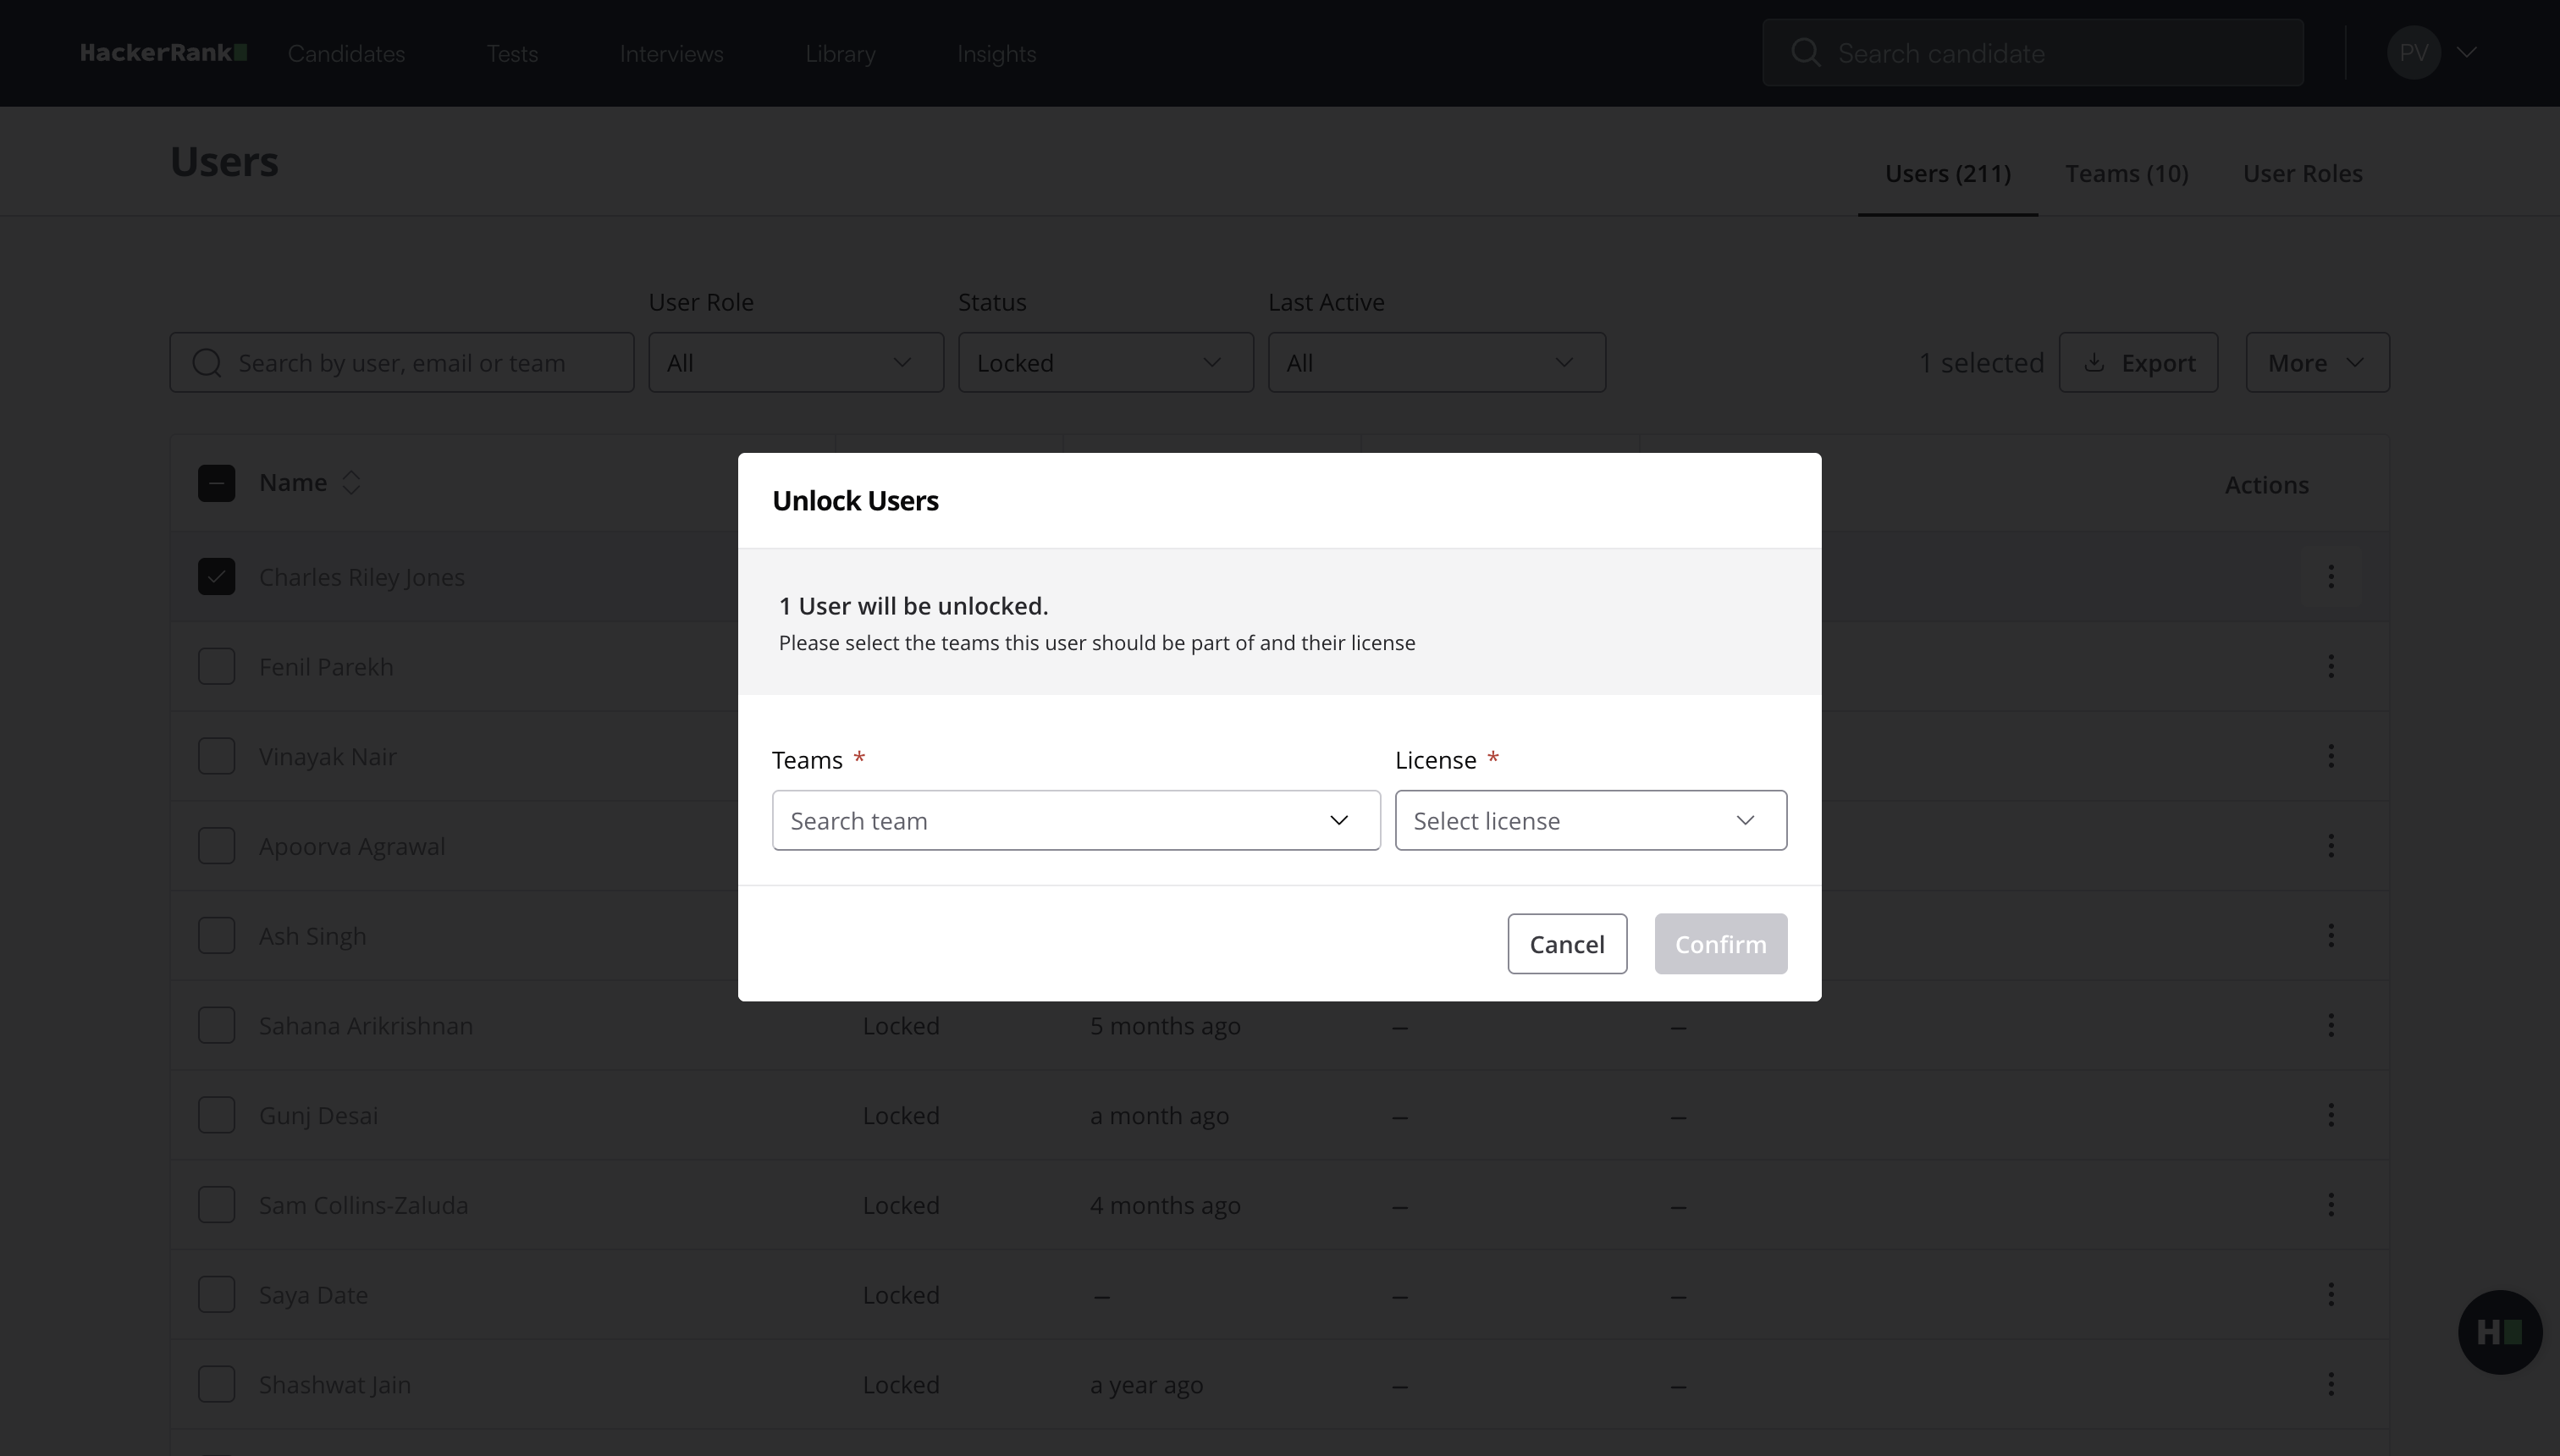The image size is (2560, 1456).
Task: Uncheck the Charles Riley Jones checkbox
Action: pyautogui.click(x=216, y=577)
